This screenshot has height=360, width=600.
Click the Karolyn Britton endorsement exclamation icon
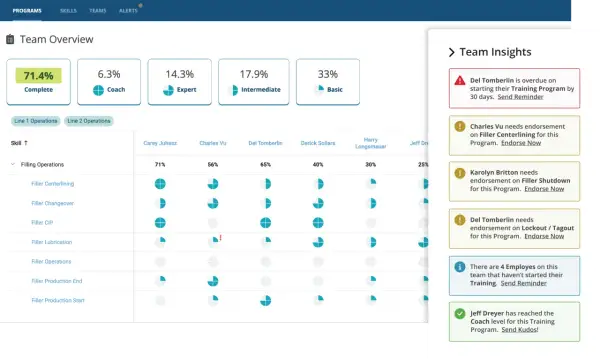(460, 173)
